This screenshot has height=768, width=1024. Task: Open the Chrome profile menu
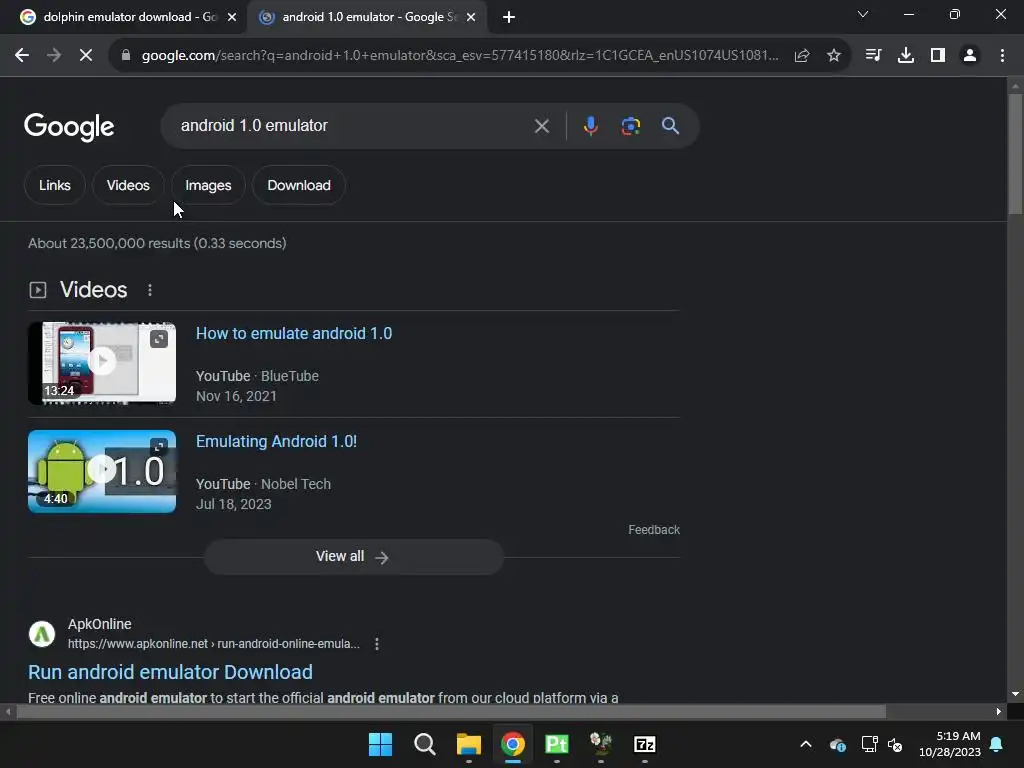pos(970,56)
